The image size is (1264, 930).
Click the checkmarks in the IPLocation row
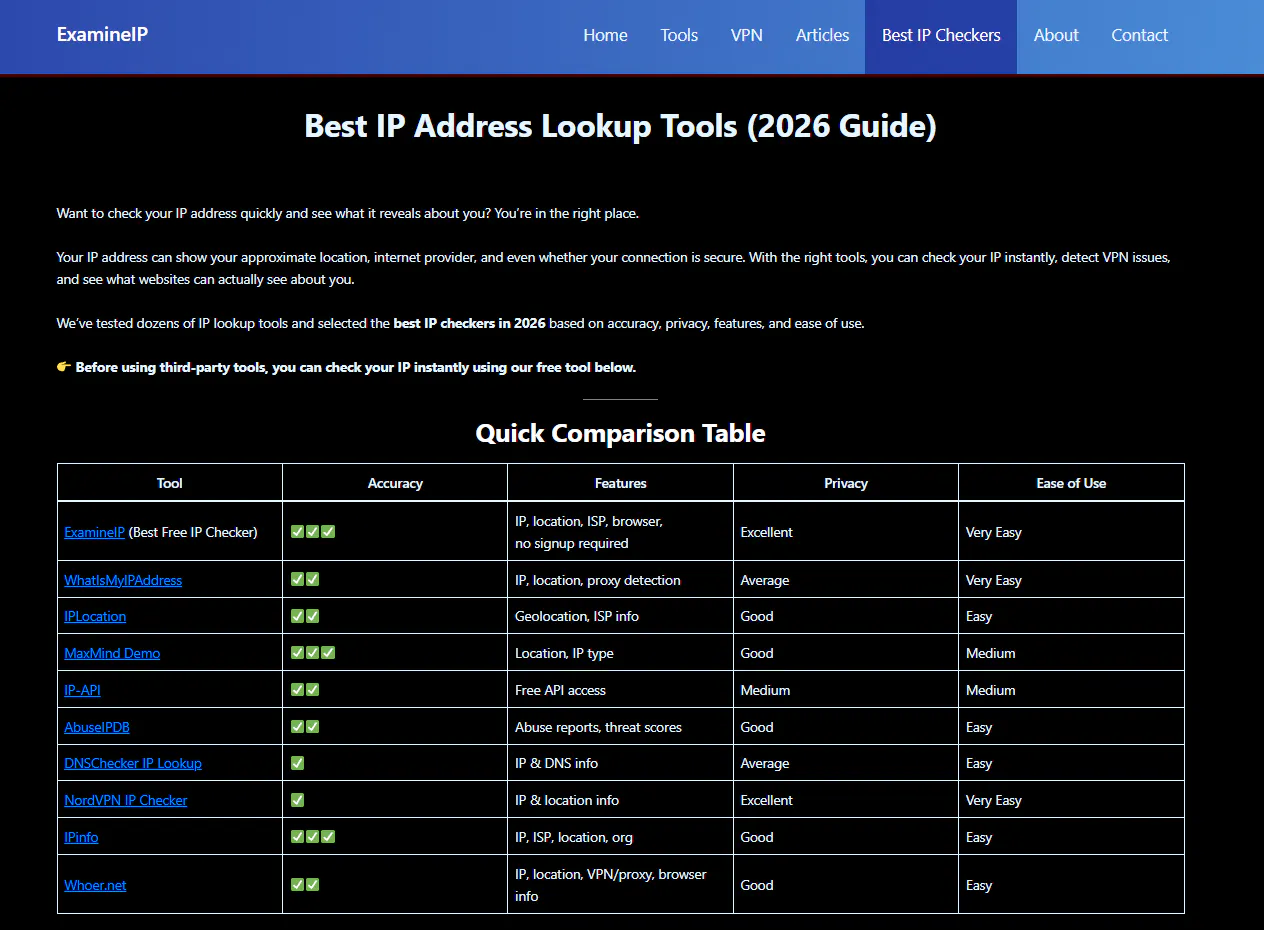(x=305, y=616)
